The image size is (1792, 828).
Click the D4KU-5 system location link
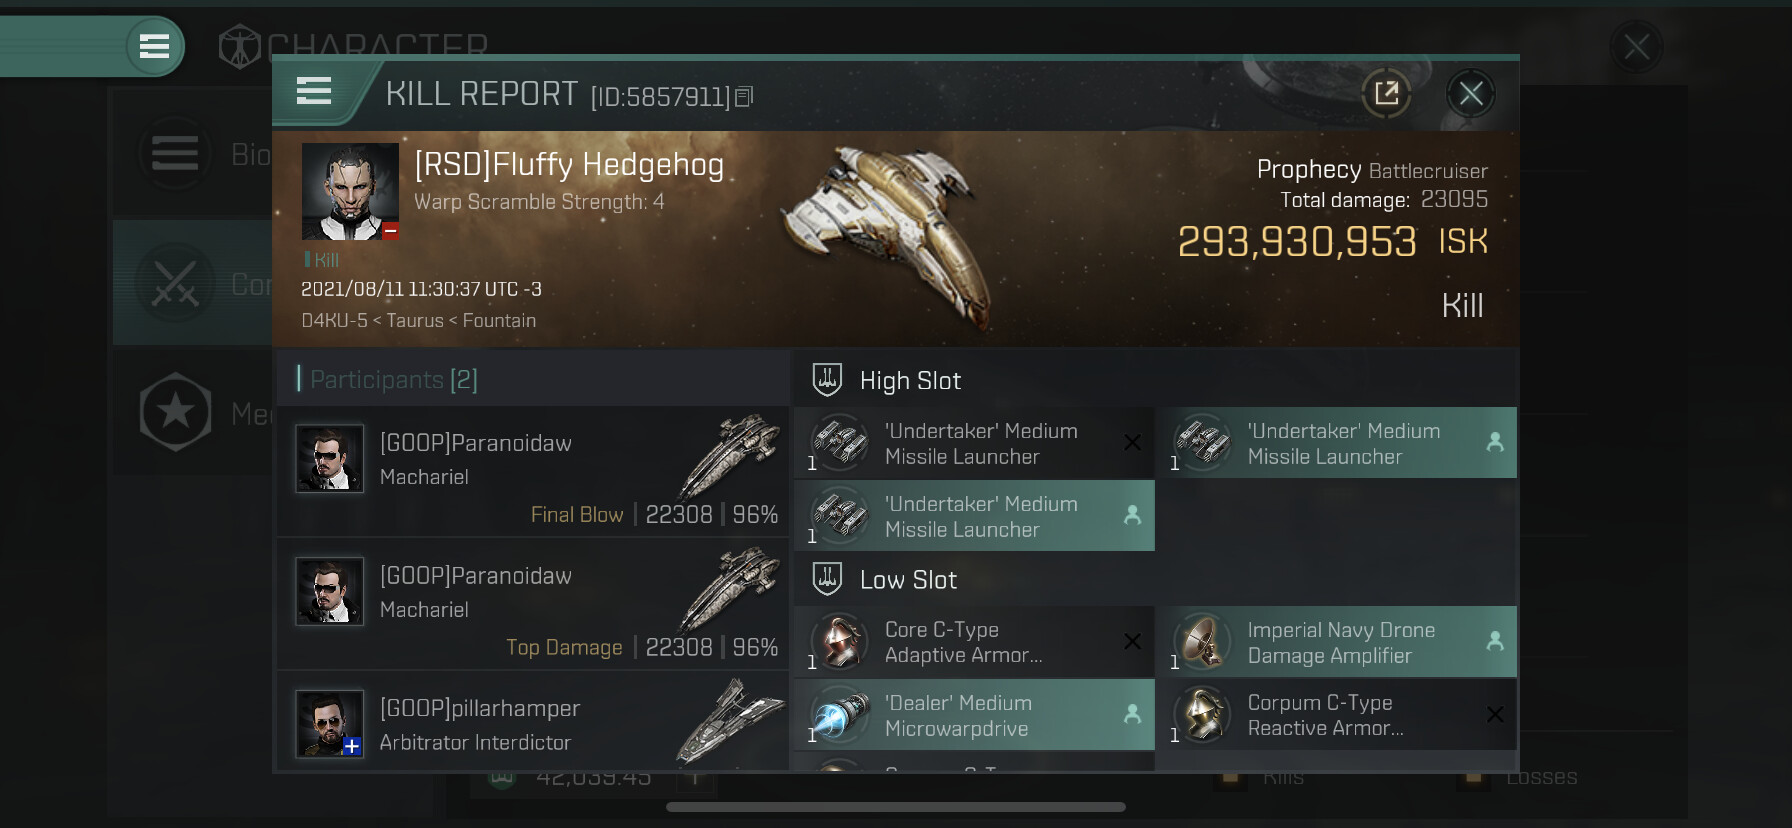pyautogui.click(x=334, y=321)
